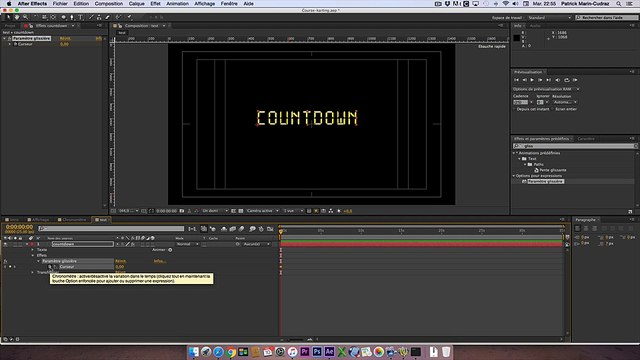
Task: Click the Curseur stopwatch icon in timeline
Action: click(x=50, y=267)
